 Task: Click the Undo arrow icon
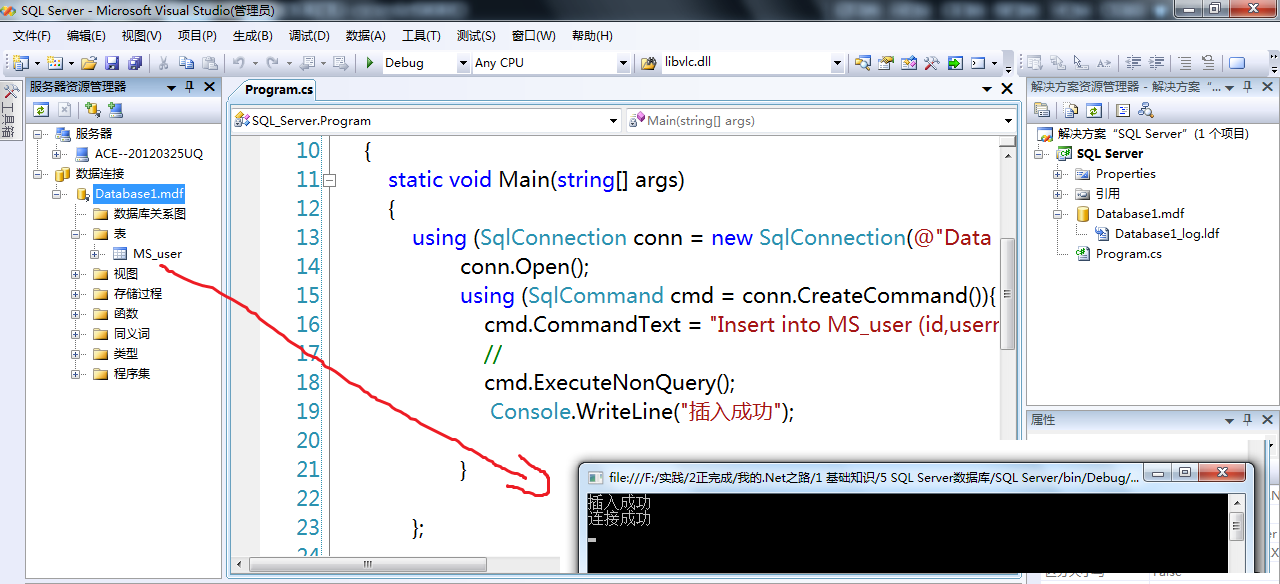click(x=238, y=62)
